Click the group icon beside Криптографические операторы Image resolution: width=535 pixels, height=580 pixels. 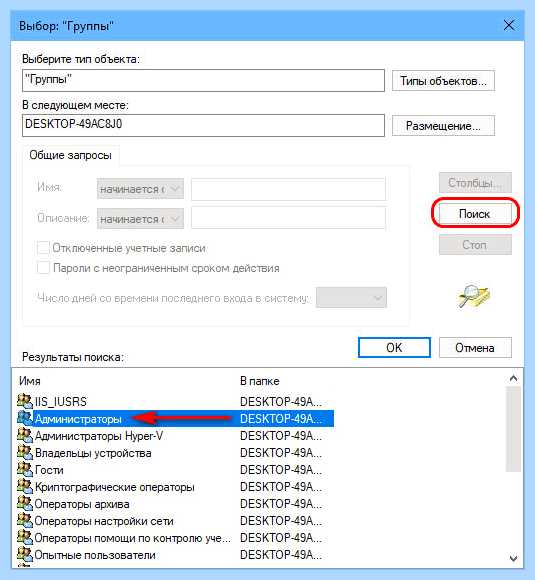pos(25,486)
